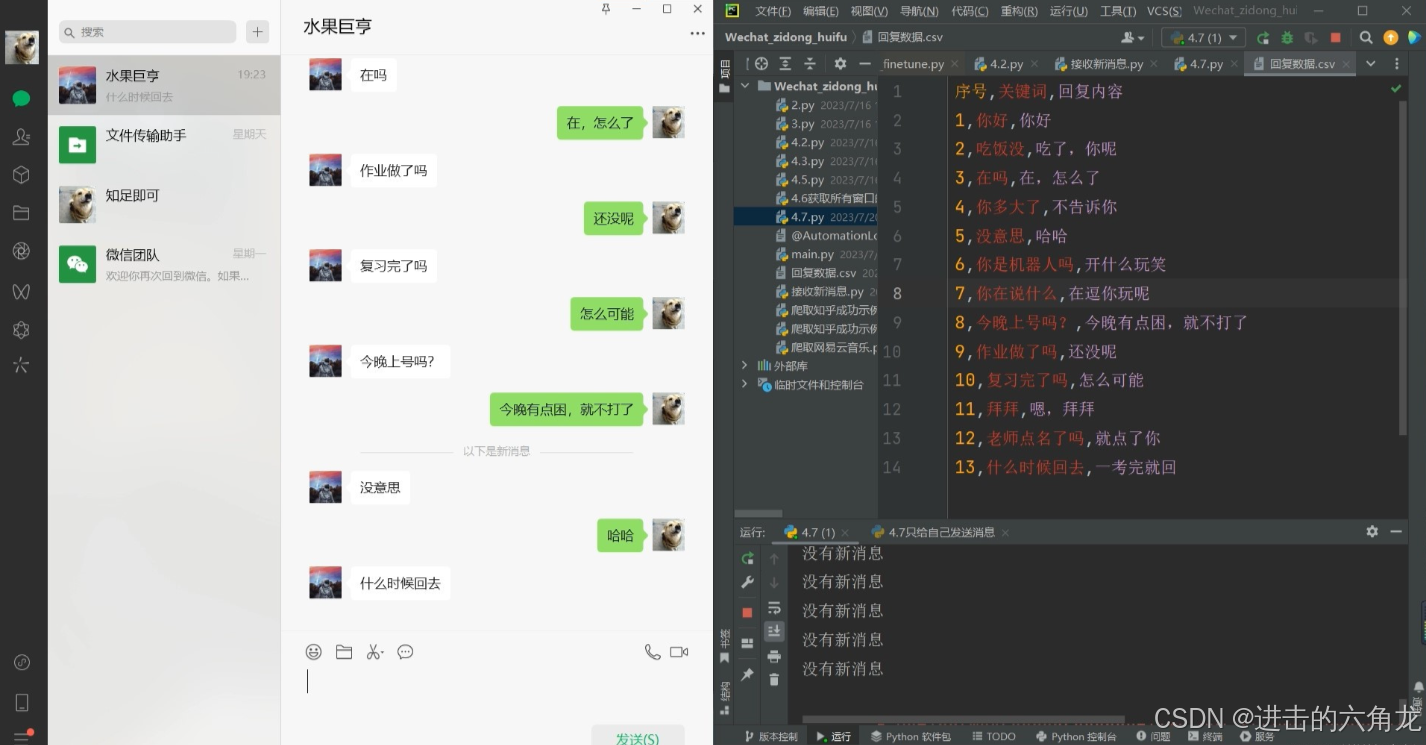
Task: Open WeChat favorites cube icon
Action: coord(21,175)
